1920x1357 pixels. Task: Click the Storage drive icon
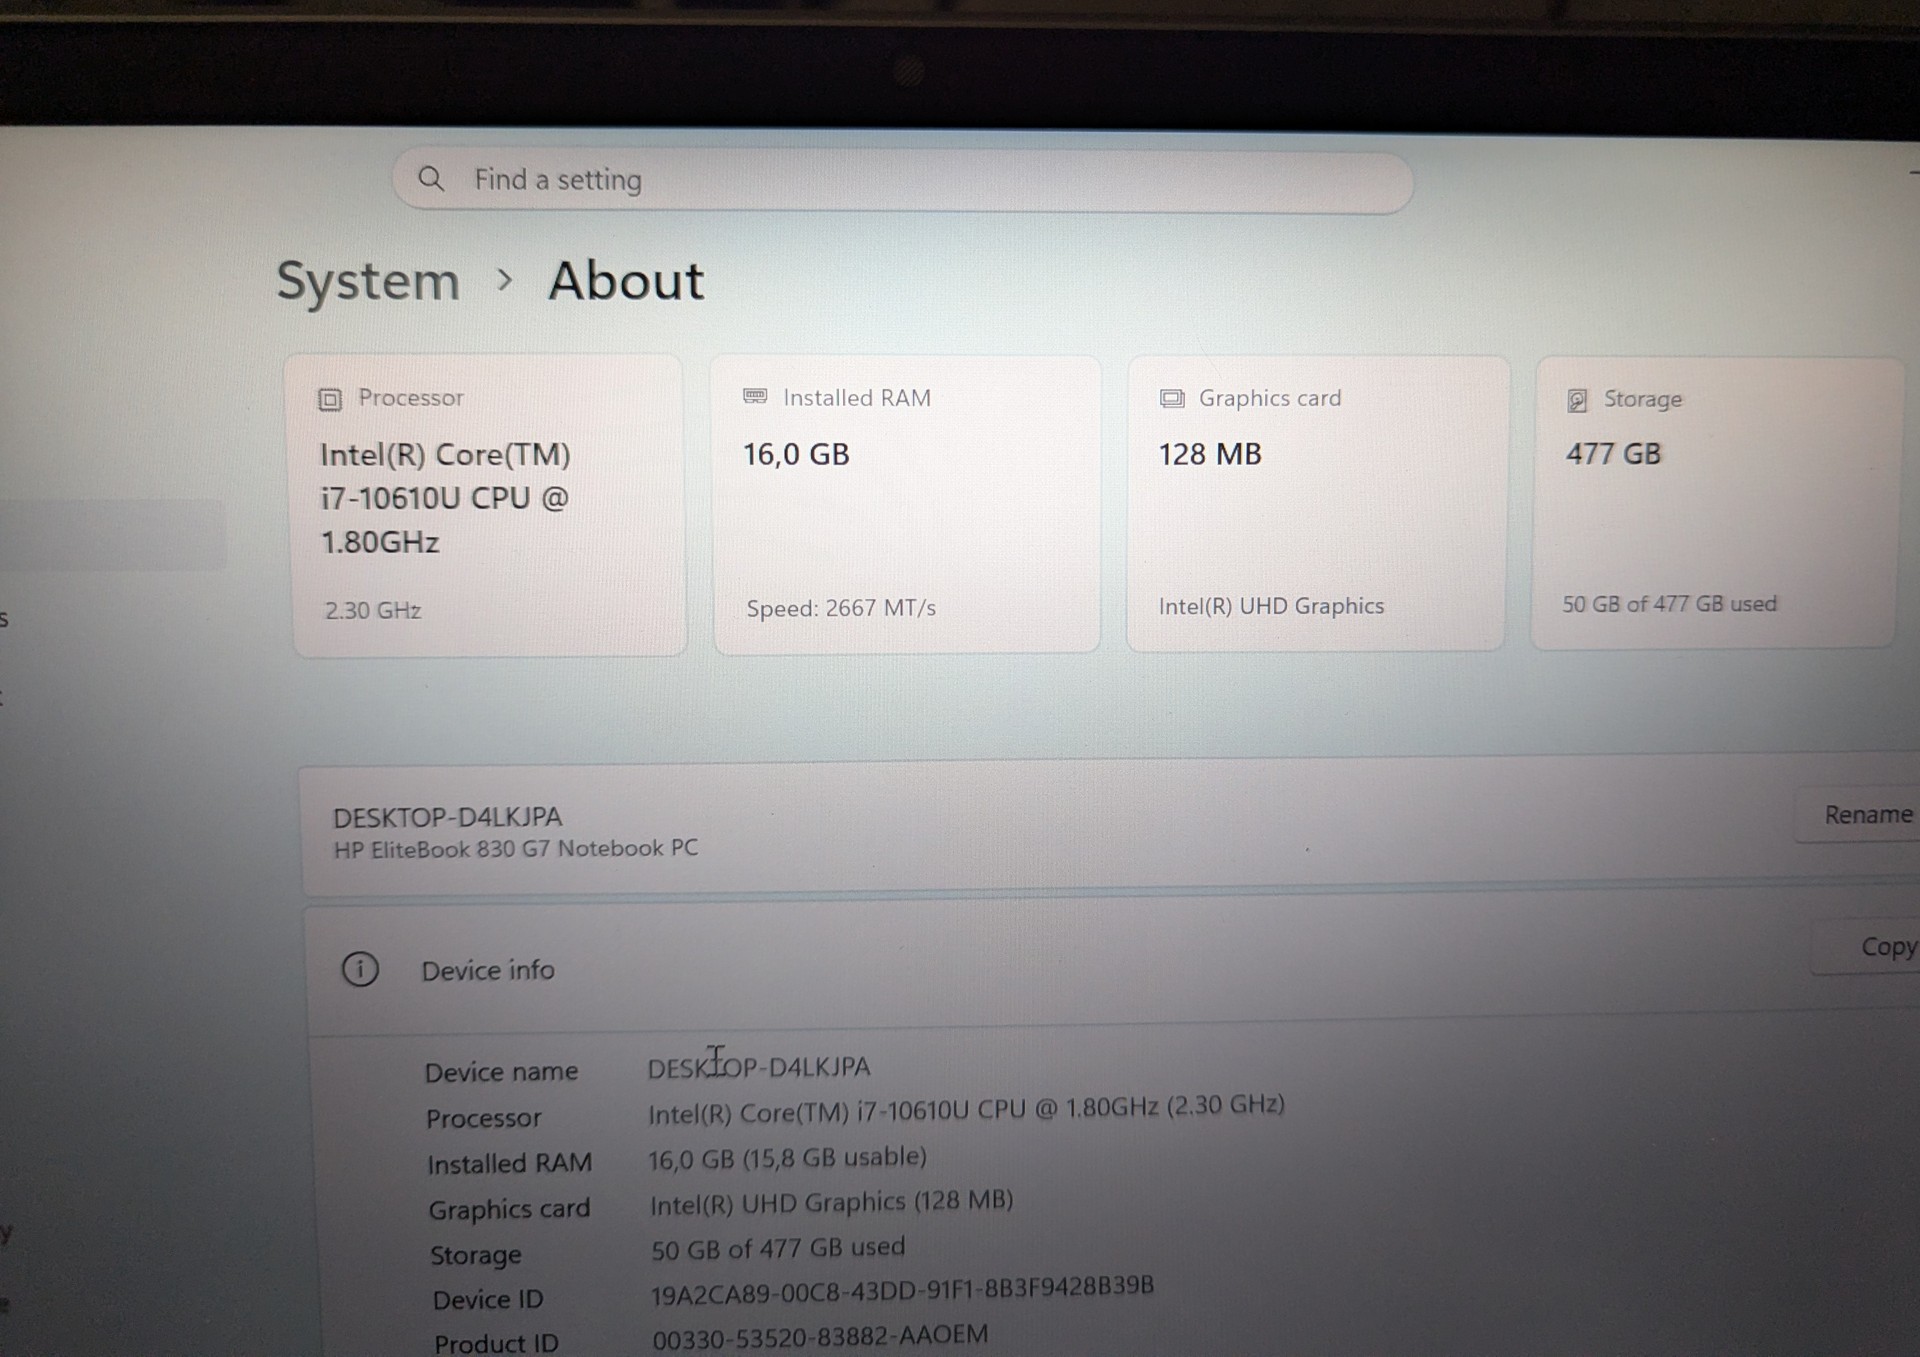(x=1577, y=400)
